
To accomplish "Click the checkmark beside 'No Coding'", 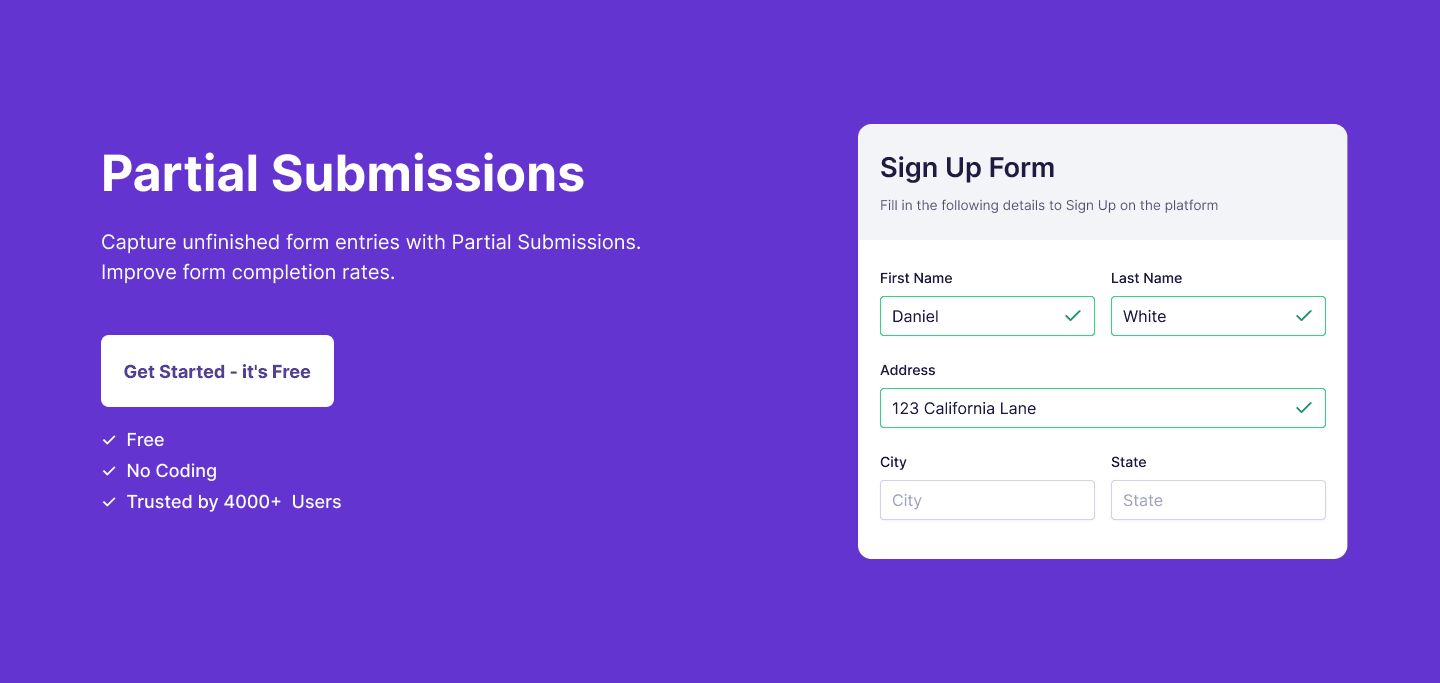I will (x=109, y=470).
